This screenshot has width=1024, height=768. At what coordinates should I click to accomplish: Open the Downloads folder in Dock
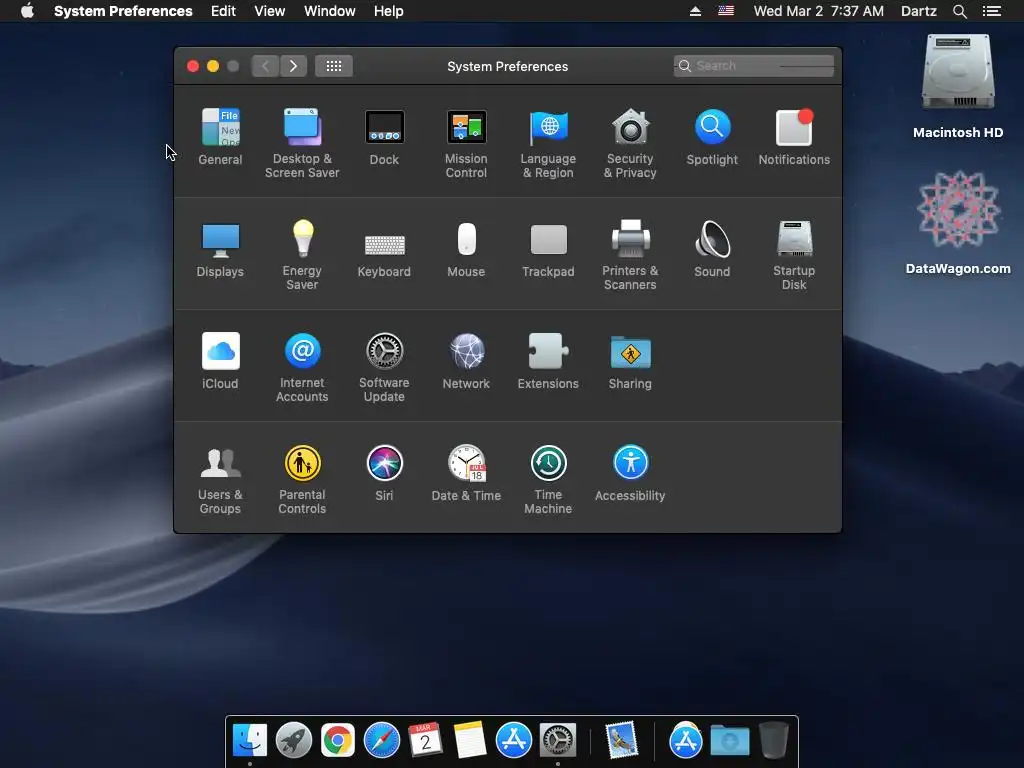click(730, 741)
